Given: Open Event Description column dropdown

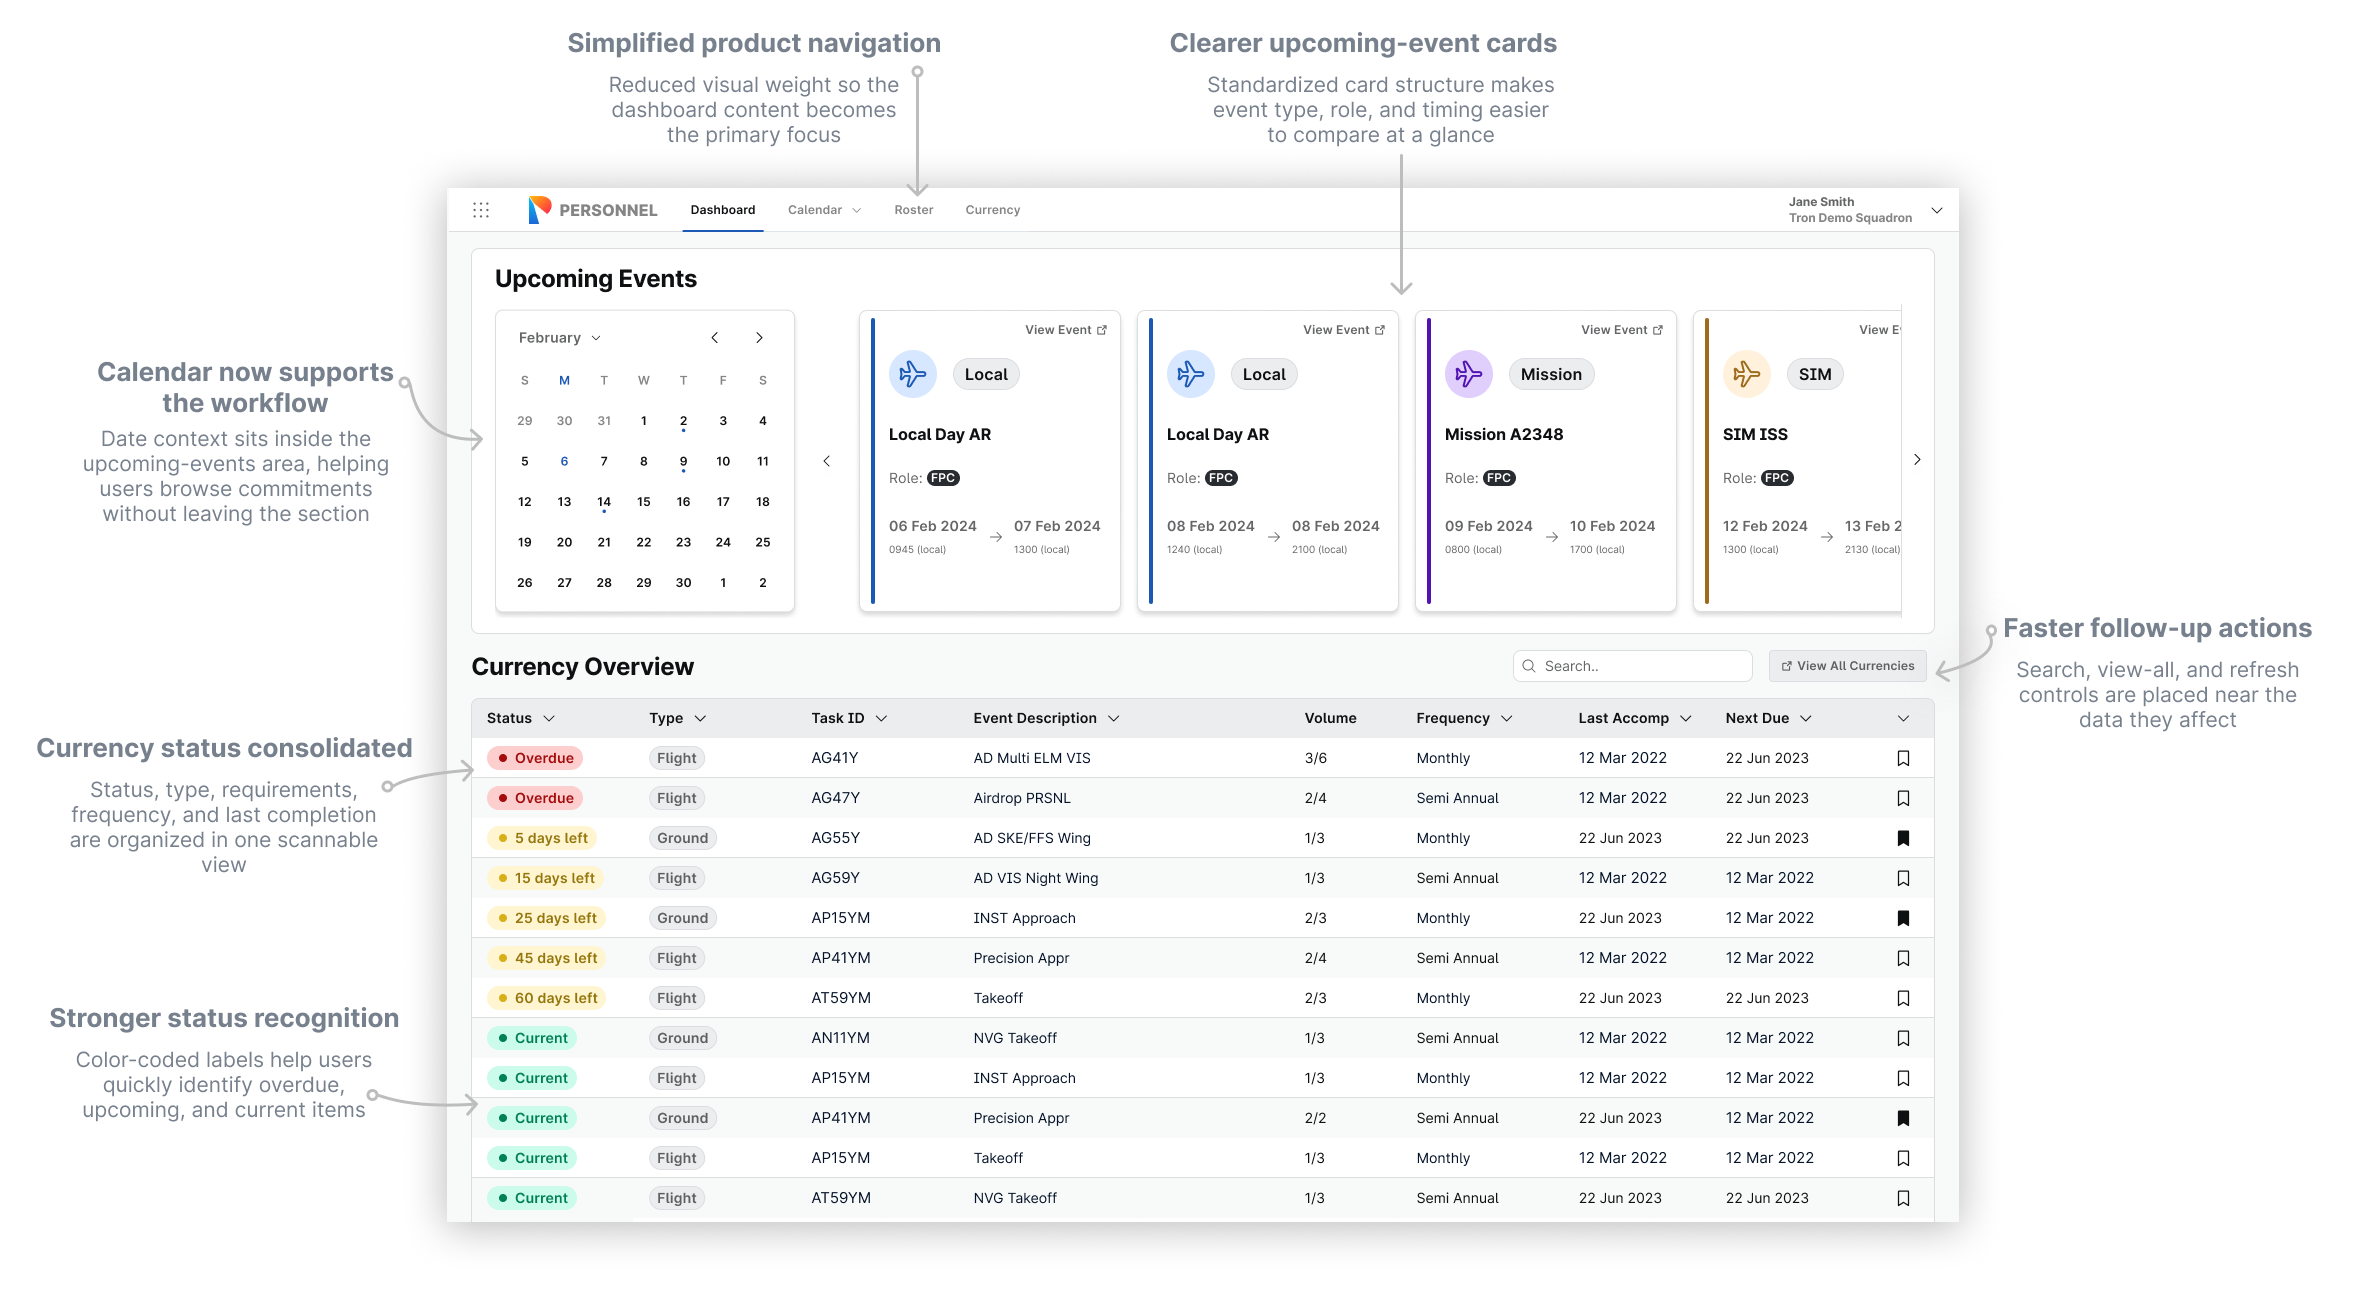Looking at the screenshot, I should [1113, 718].
